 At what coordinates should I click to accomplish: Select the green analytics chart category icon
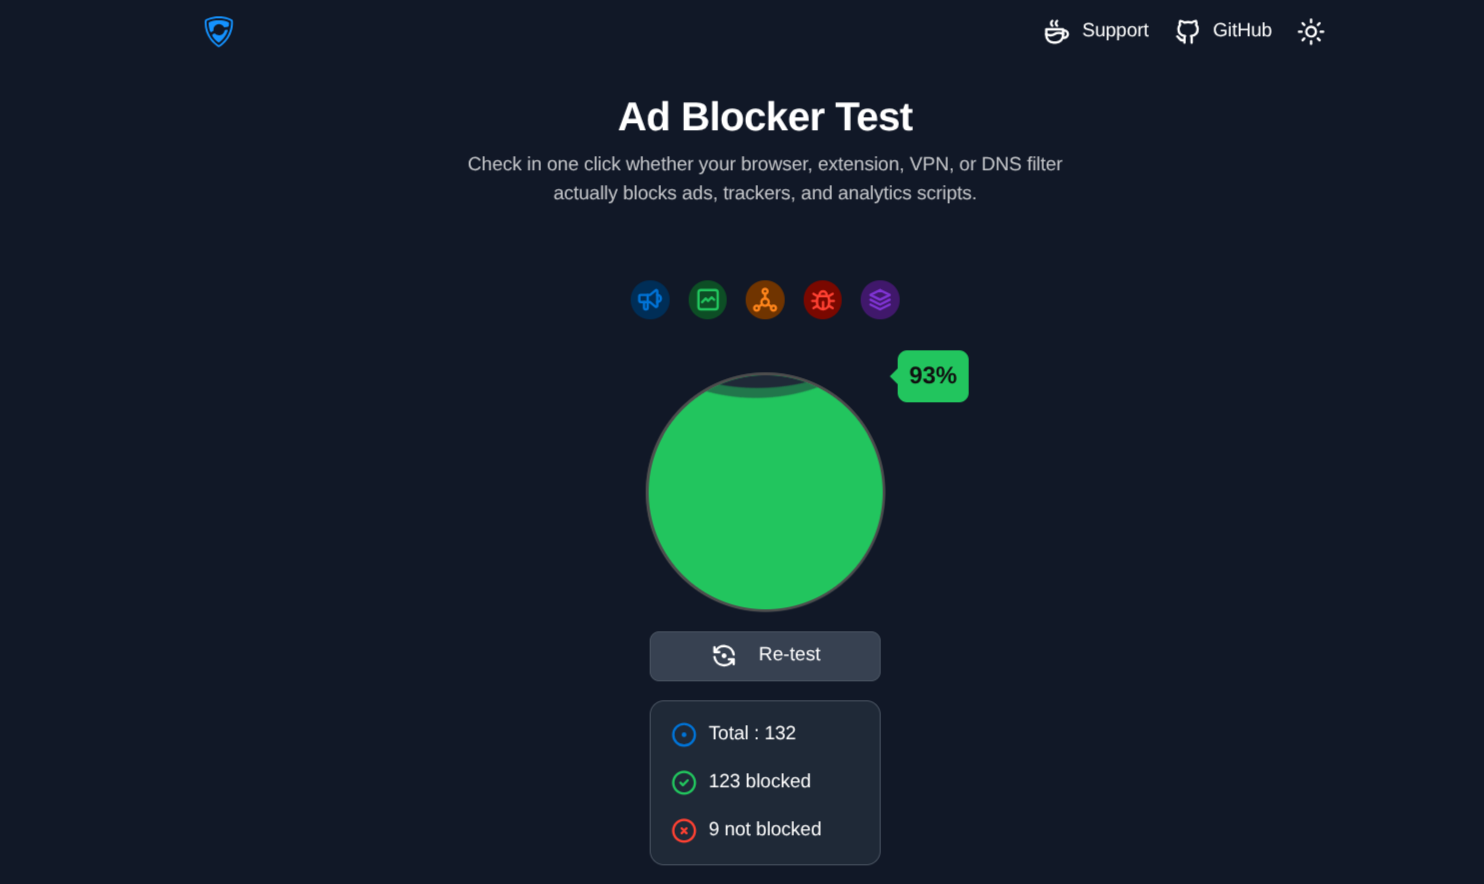[708, 300]
